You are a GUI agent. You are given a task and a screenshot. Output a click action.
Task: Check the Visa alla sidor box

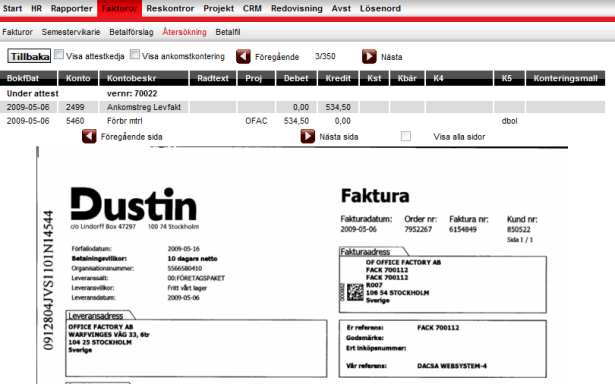point(406,136)
